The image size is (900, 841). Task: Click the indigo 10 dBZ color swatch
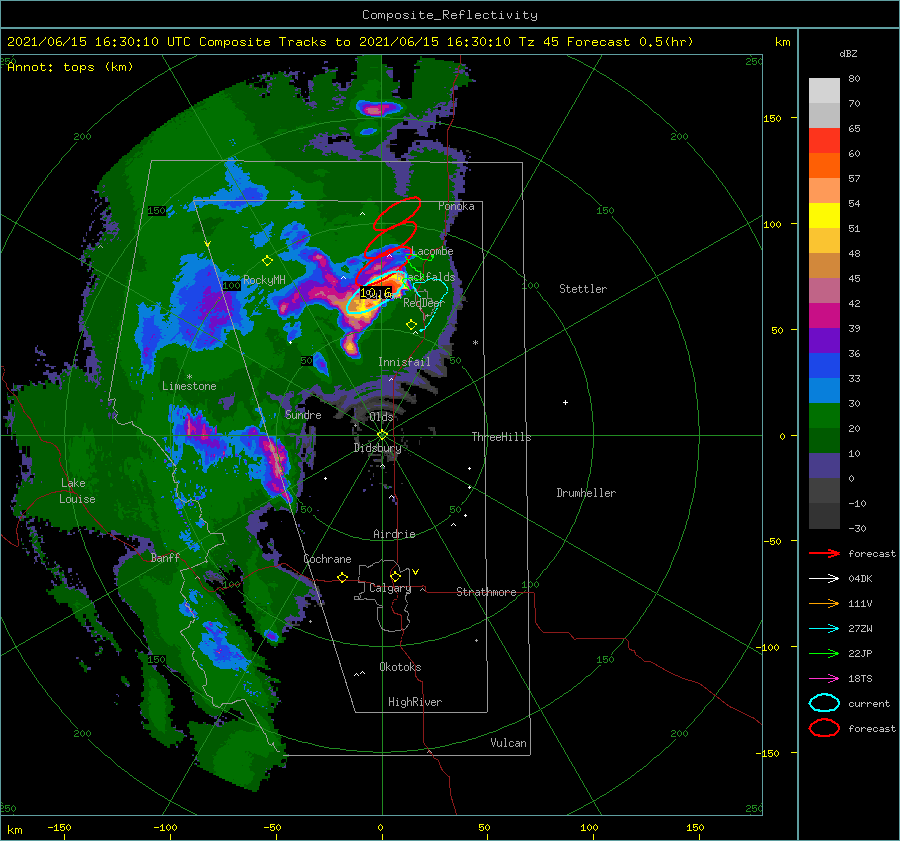pyautogui.click(x=824, y=465)
